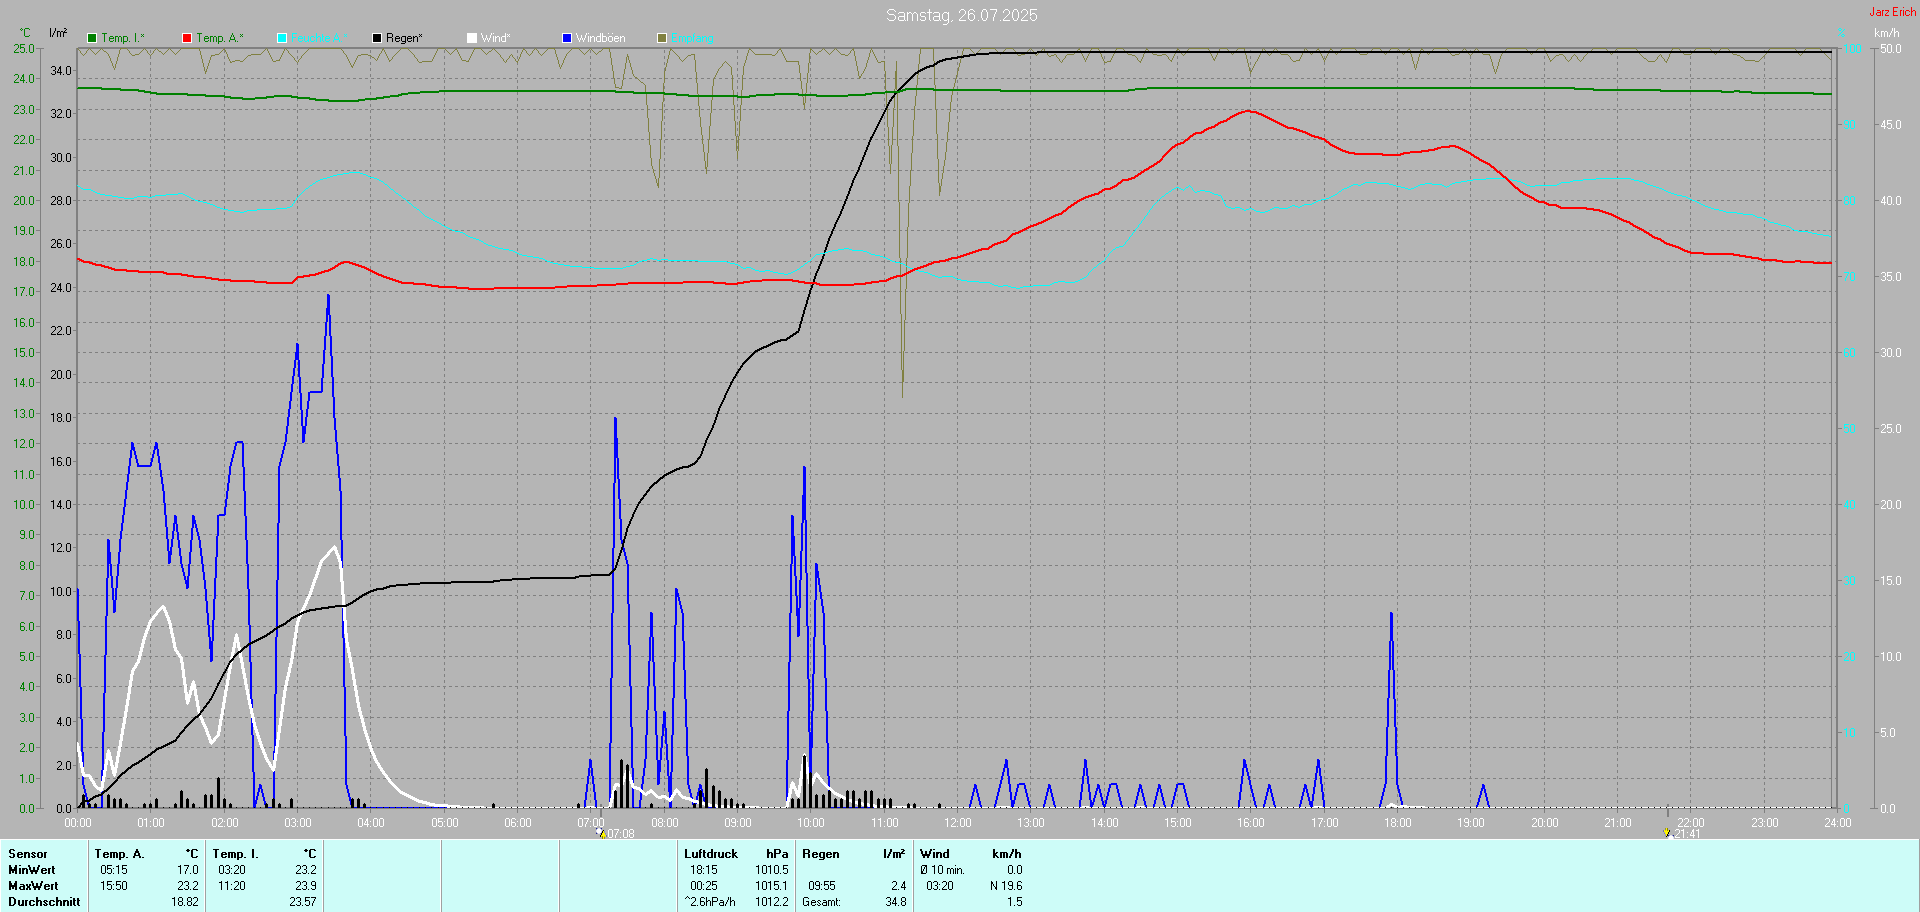Select the 'Regen*' legend label

[404, 38]
